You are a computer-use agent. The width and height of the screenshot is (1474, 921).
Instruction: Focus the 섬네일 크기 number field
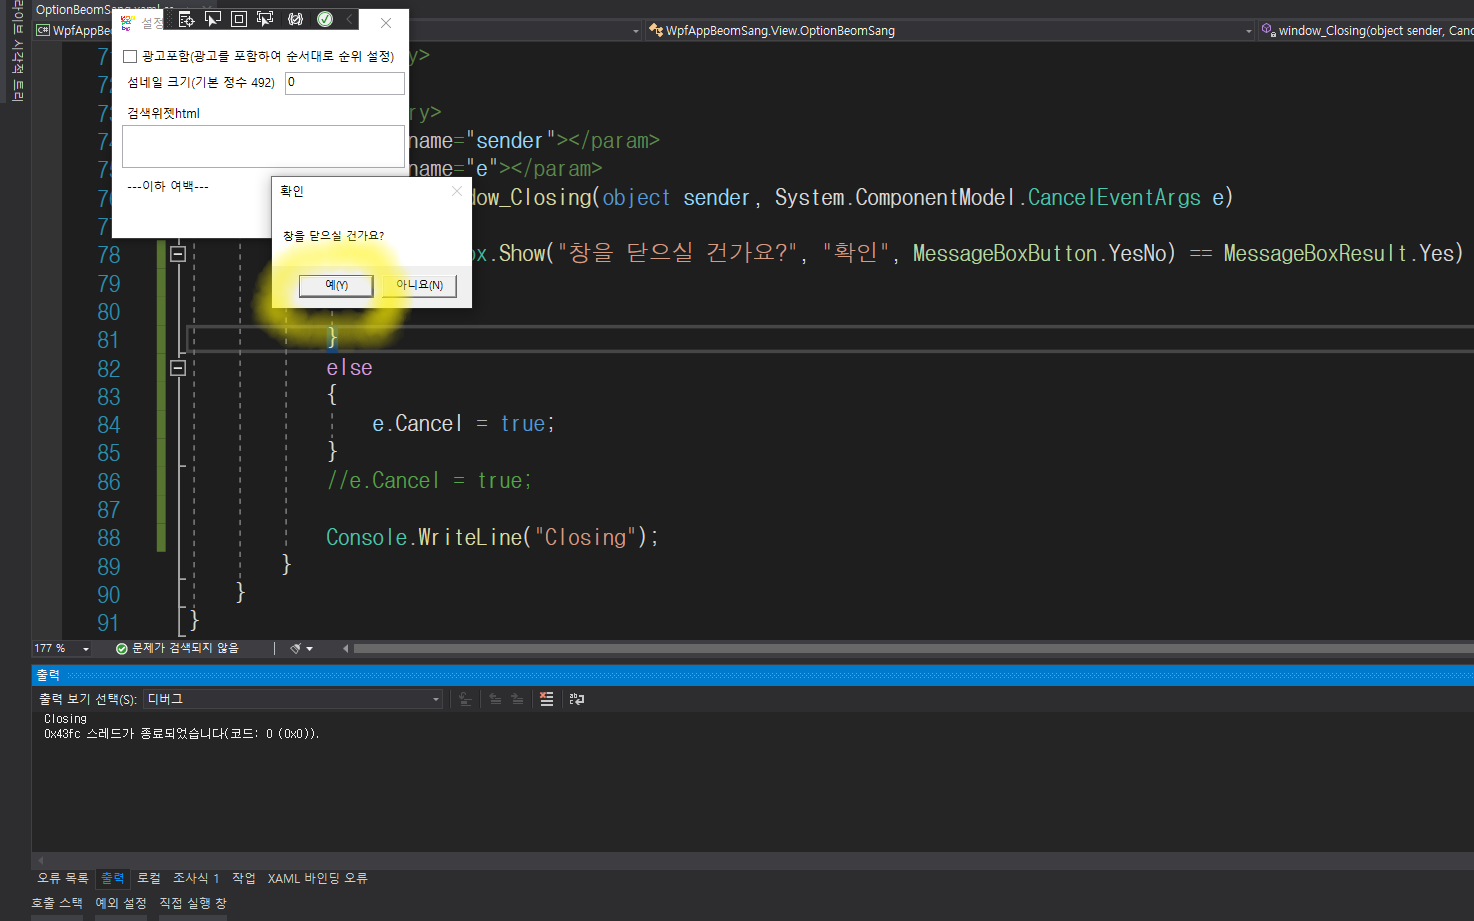345,83
